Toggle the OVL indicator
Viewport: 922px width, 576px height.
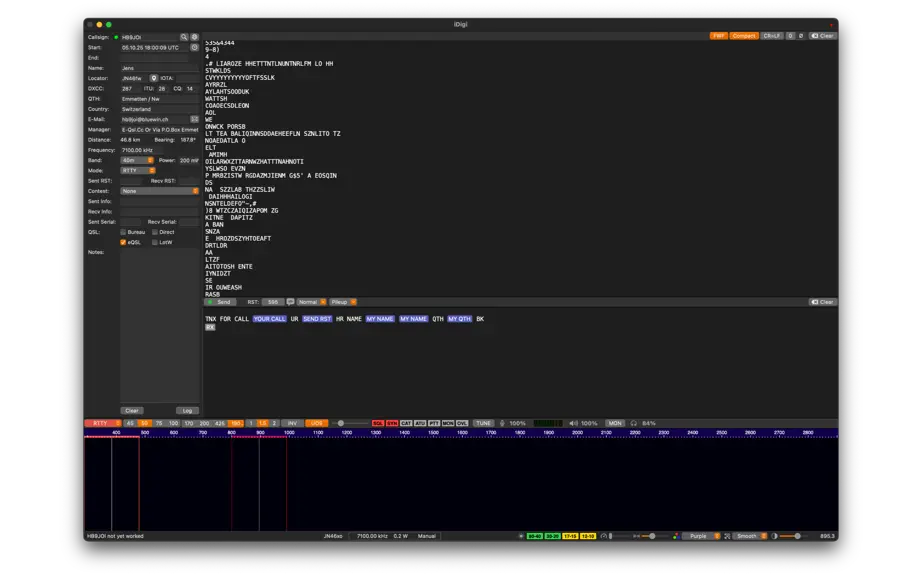pos(462,423)
